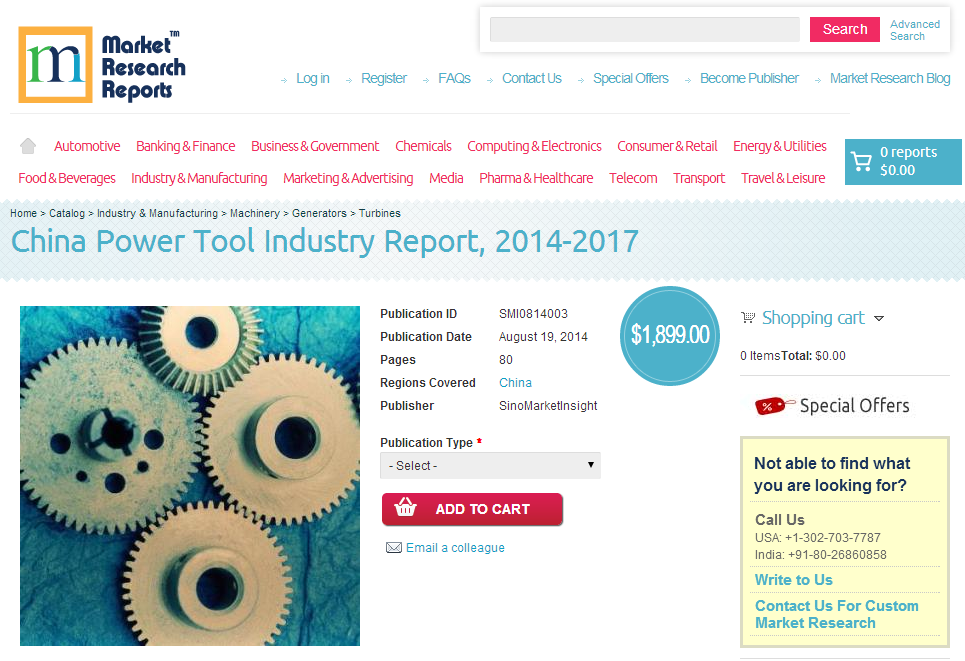965x661 pixels.
Task: Click the basket icon on Add to Cart
Action: (406, 507)
